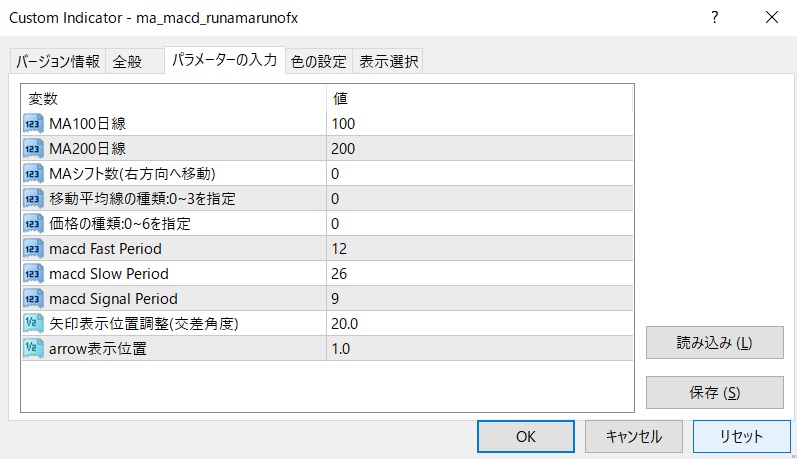Select the 表示選択 tab
The height and width of the screenshot is (459, 797).
(x=388, y=62)
